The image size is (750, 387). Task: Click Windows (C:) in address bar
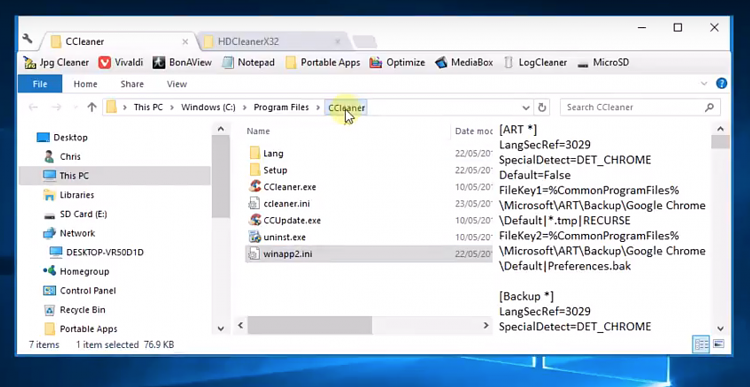coord(208,108)
